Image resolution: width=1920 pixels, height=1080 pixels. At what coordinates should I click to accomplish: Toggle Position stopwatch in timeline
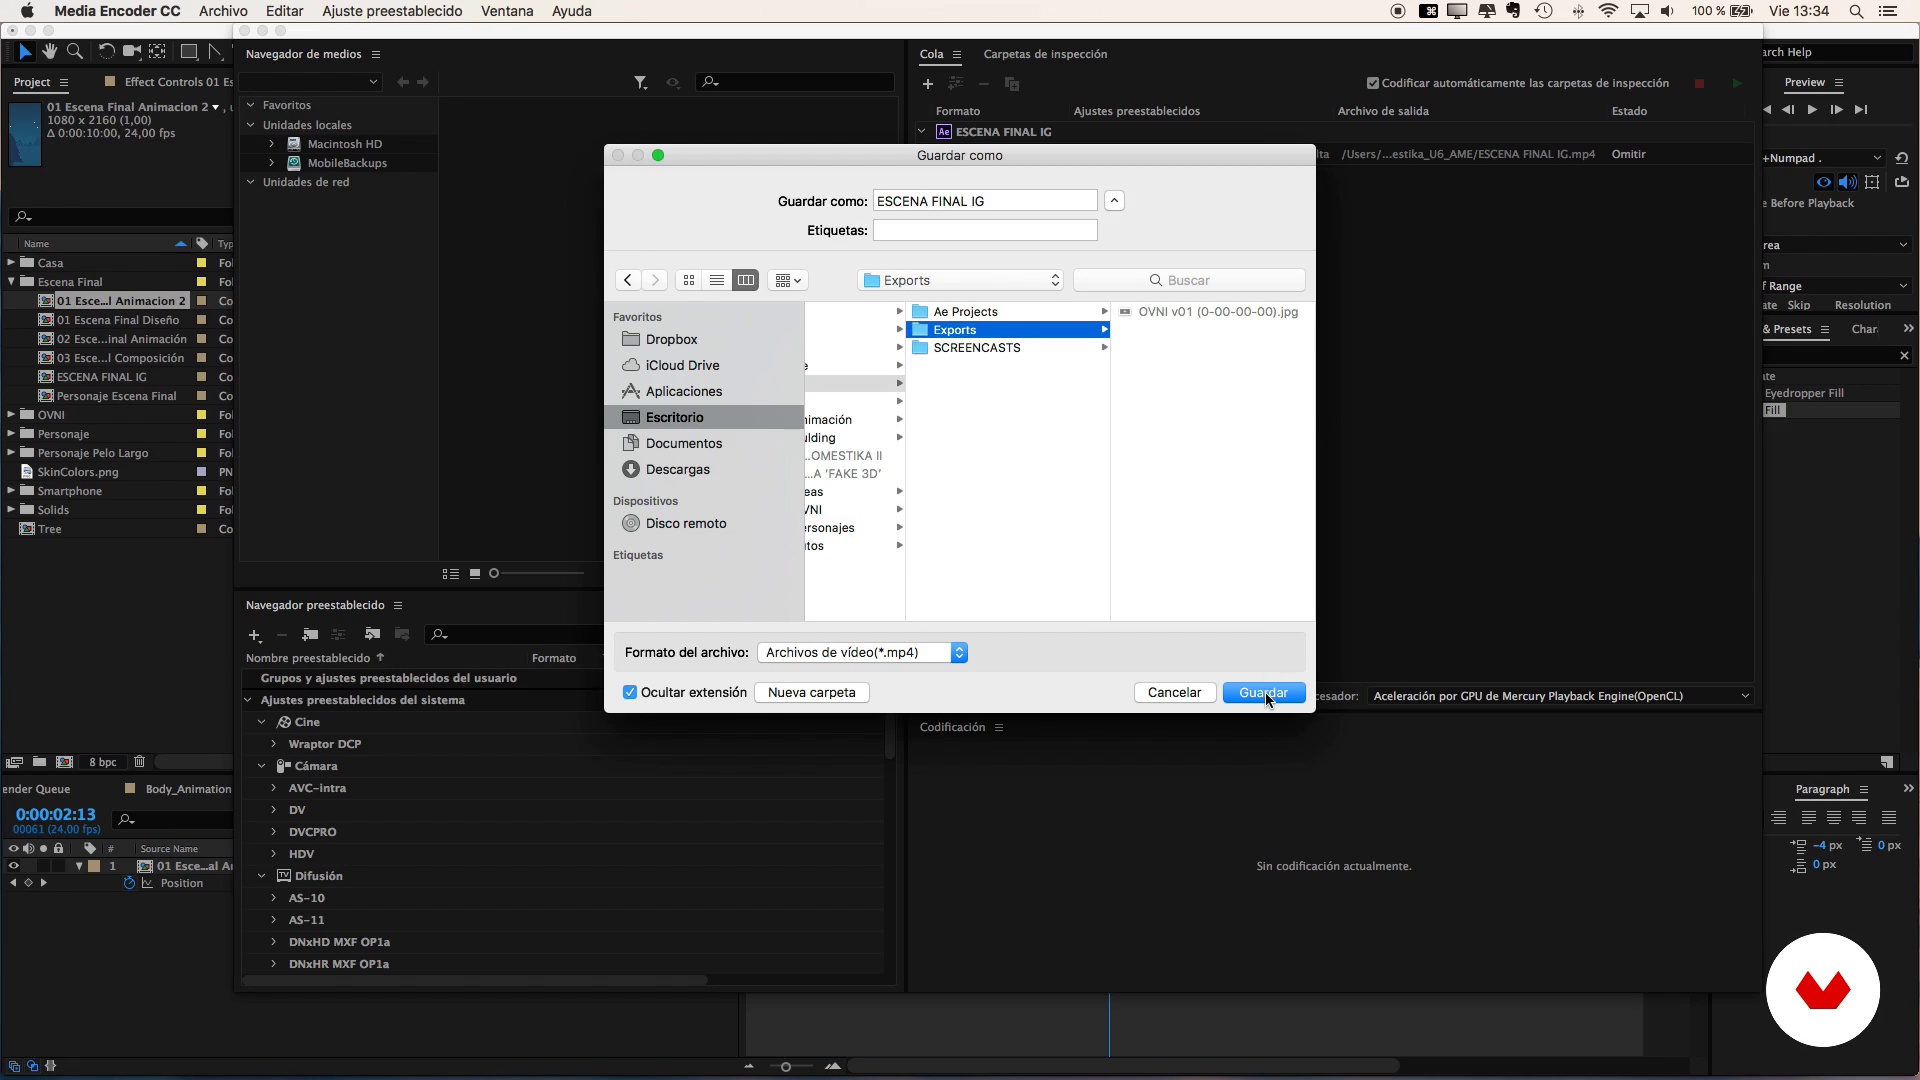pos(129,883)
